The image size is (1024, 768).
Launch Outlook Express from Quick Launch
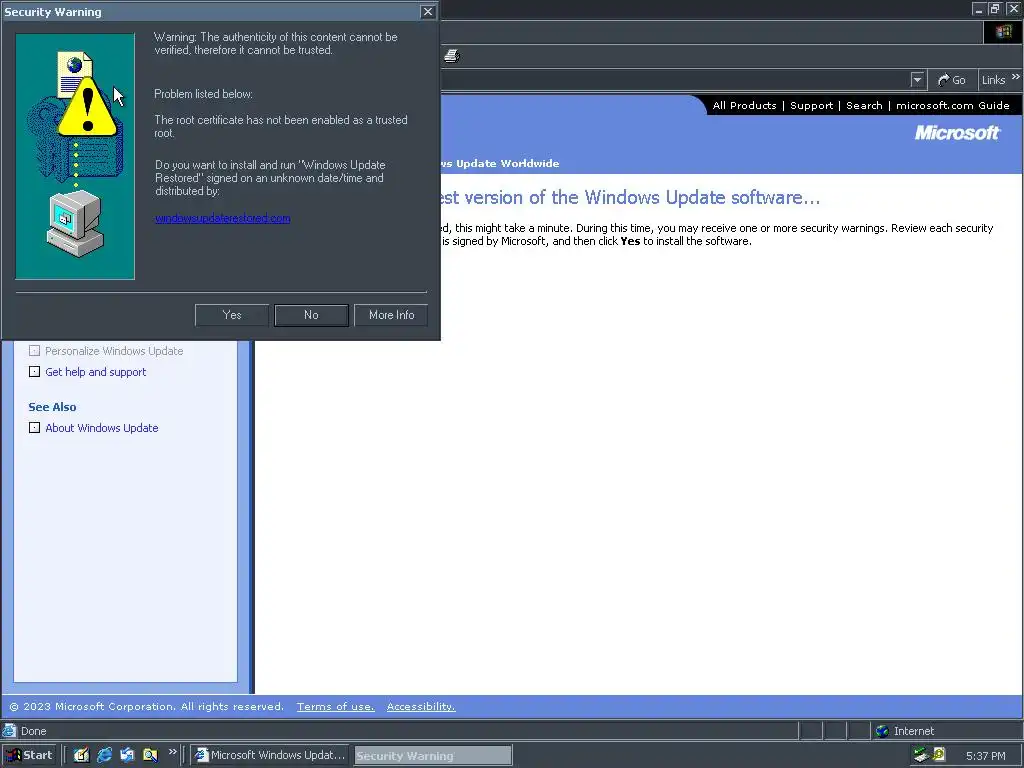point(127,755)
